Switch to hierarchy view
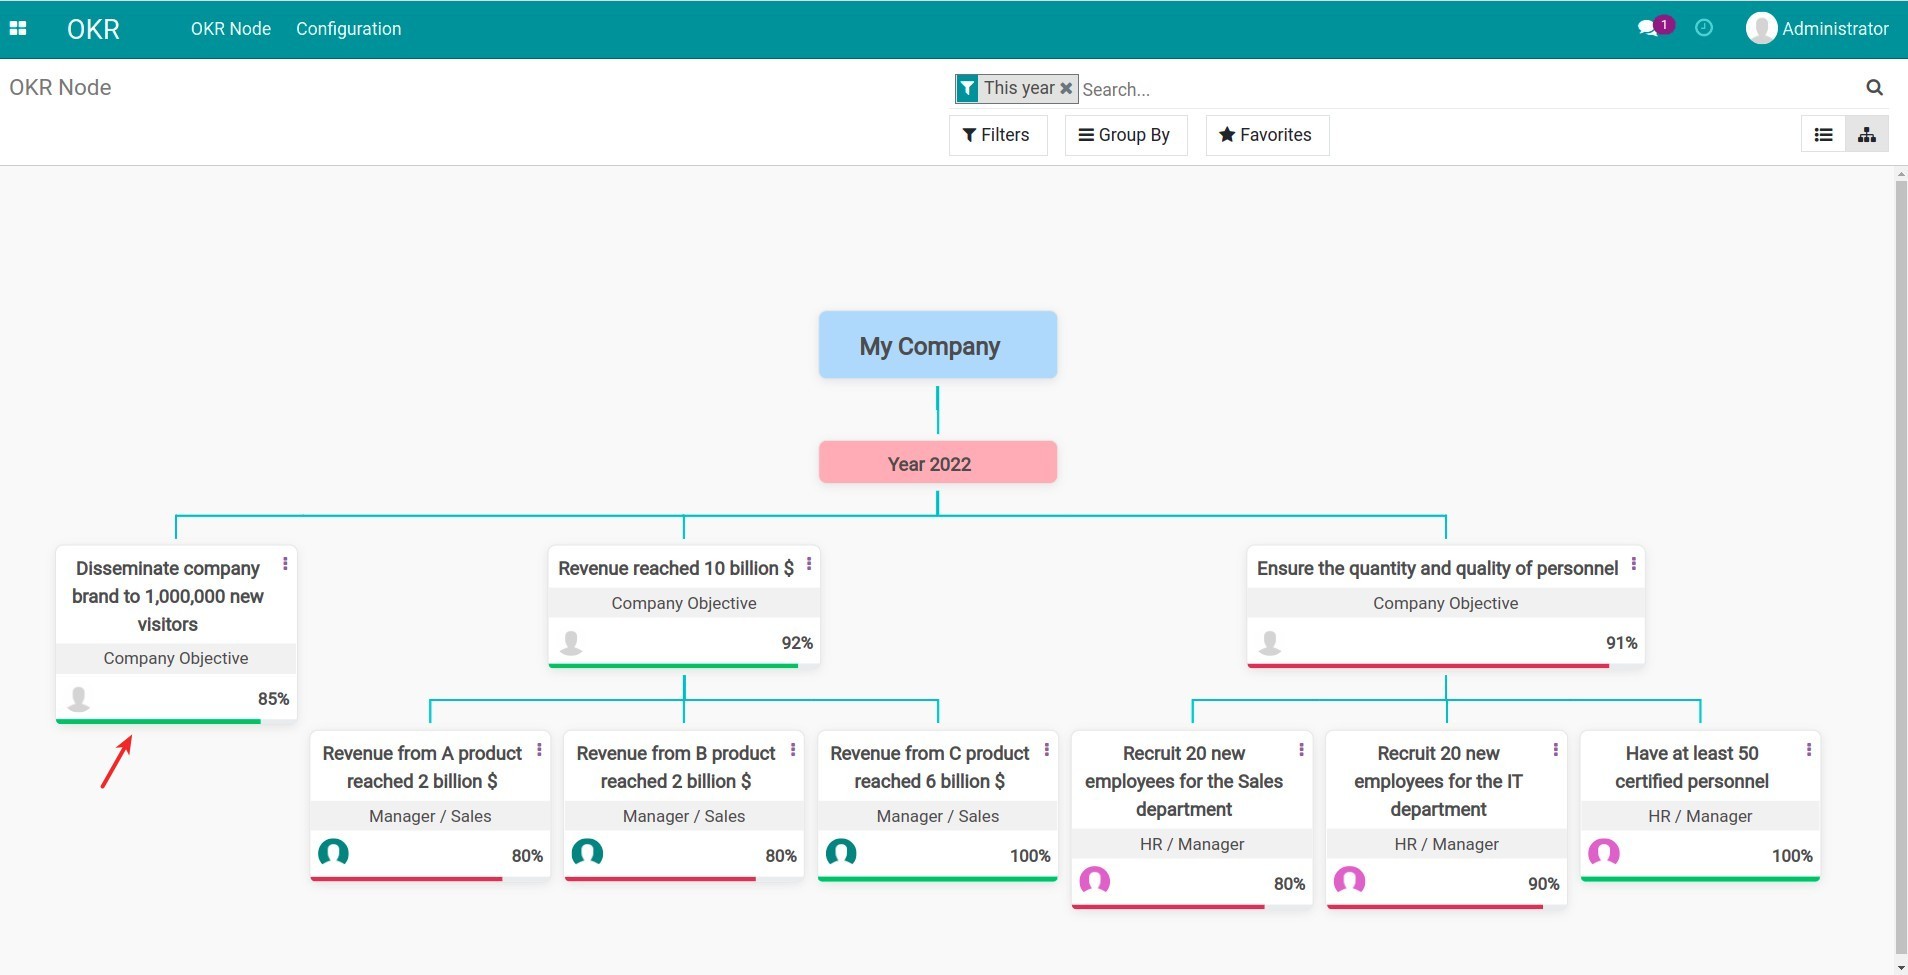Screen dimensions: 1908x975 tap(1867, 133)
